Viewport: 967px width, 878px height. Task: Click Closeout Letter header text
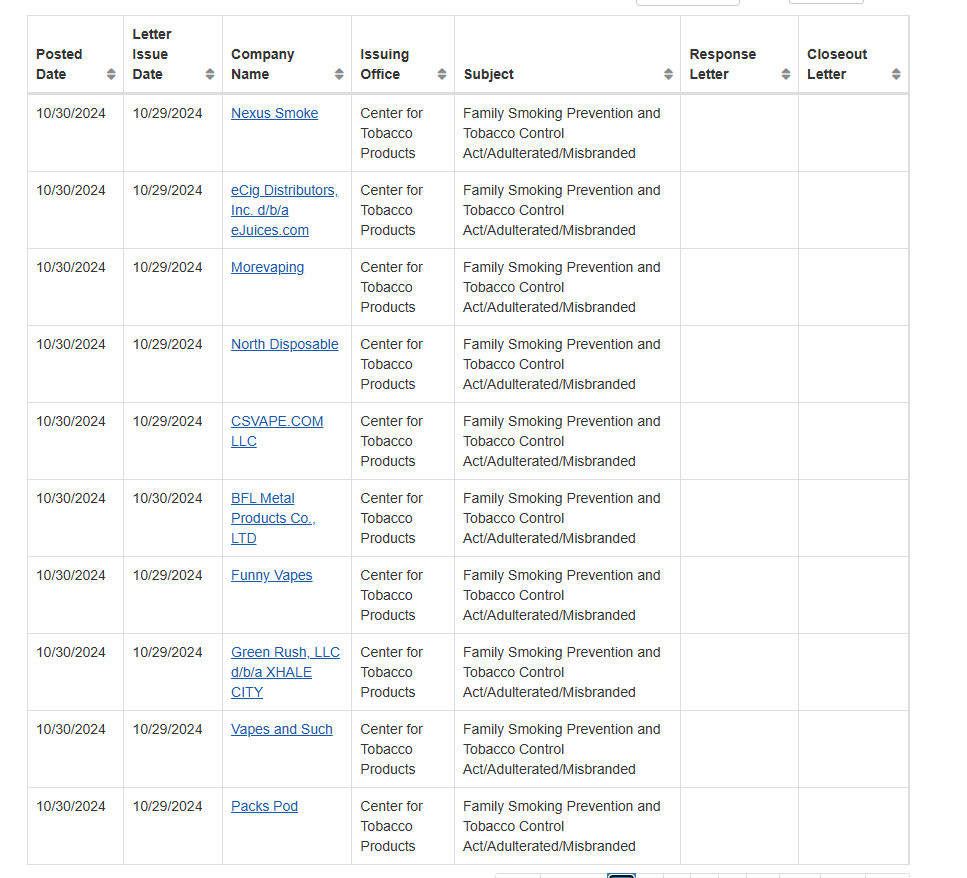[x=837, y=64]
